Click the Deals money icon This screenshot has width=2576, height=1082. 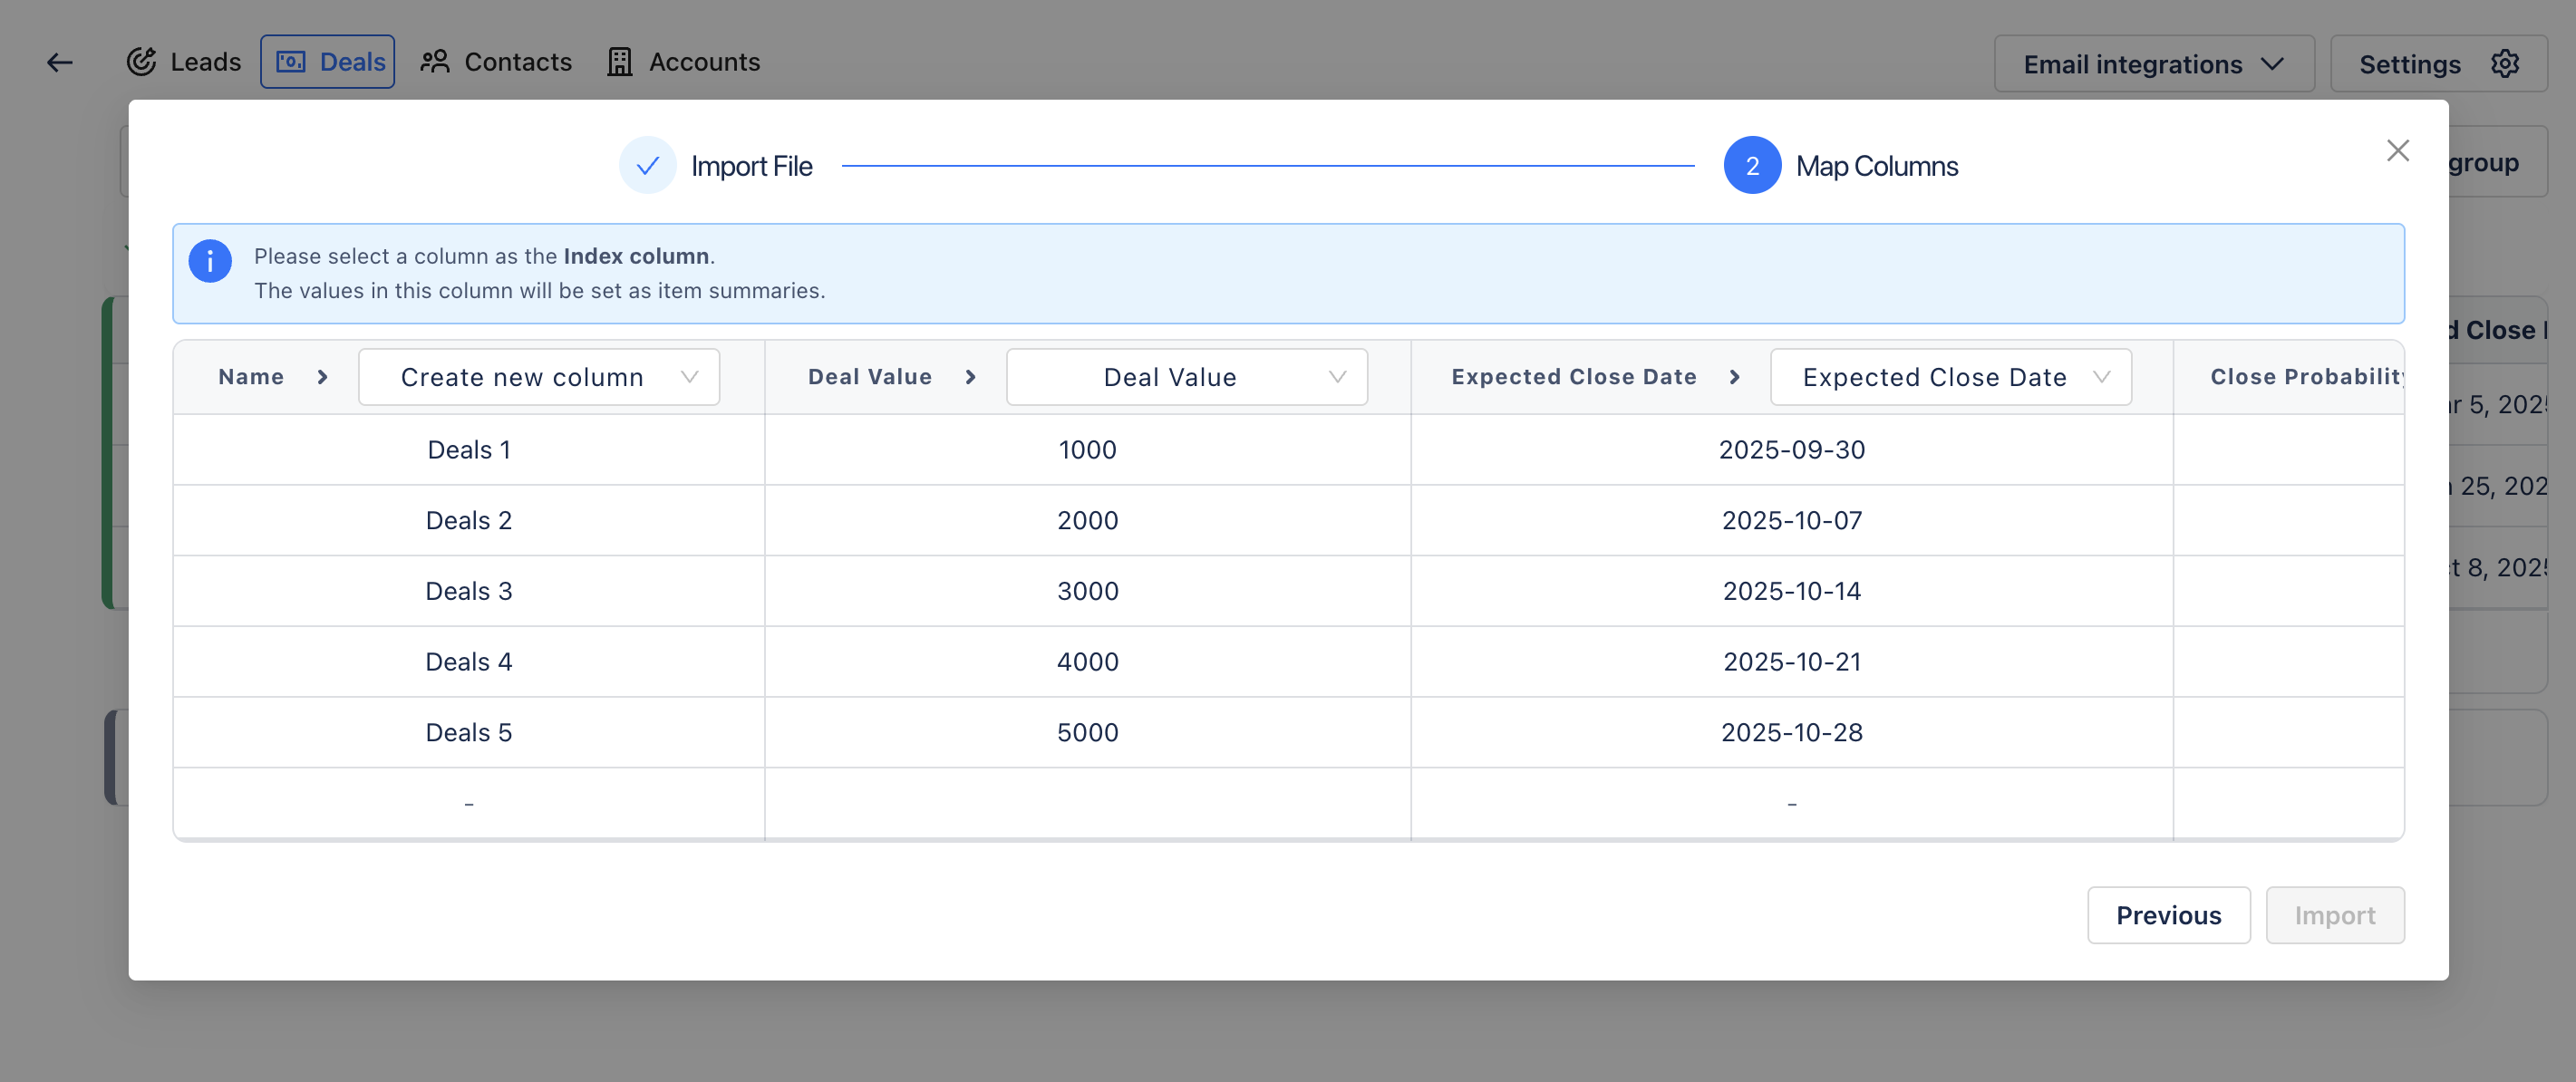click(x=290, y=62)
